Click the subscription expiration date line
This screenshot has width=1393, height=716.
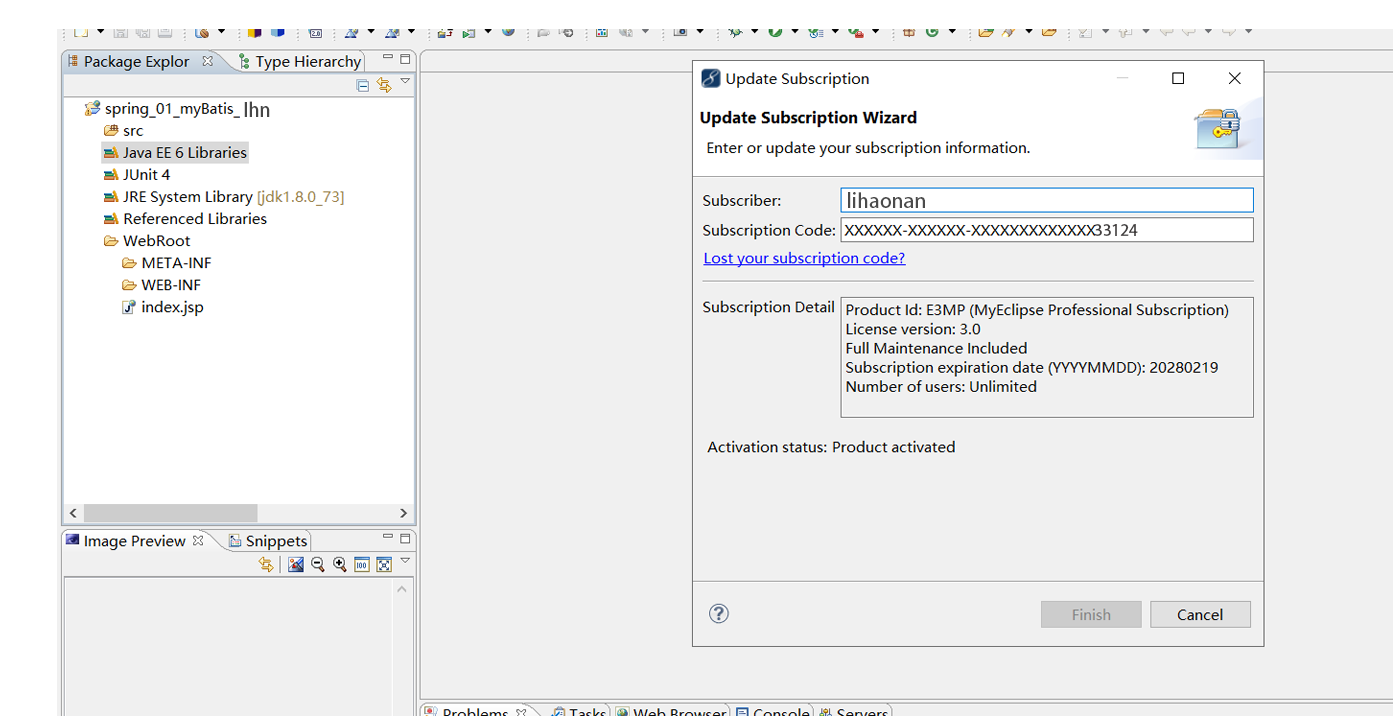(1032, 368)
